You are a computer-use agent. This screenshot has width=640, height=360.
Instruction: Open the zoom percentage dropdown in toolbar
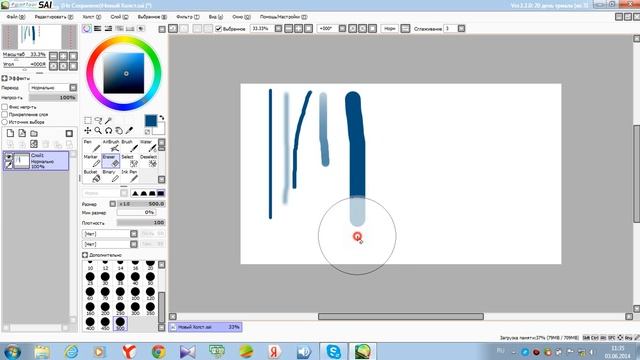point(278,29)
